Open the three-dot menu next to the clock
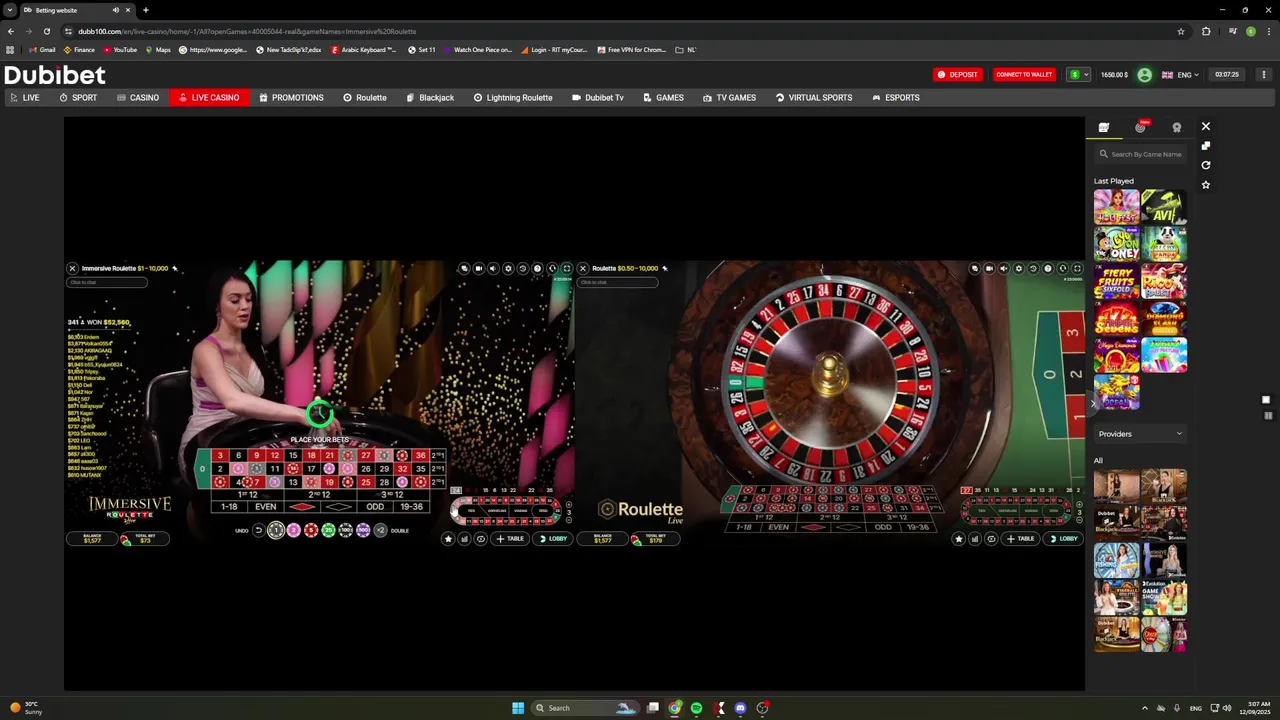This screenshot has height=720, width=1280. (1263, 74)
